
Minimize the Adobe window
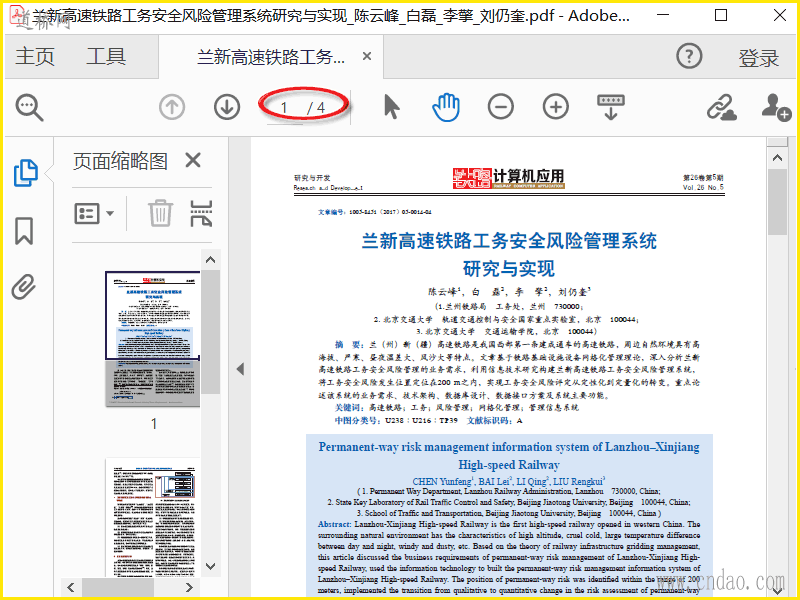coord(663,15)
